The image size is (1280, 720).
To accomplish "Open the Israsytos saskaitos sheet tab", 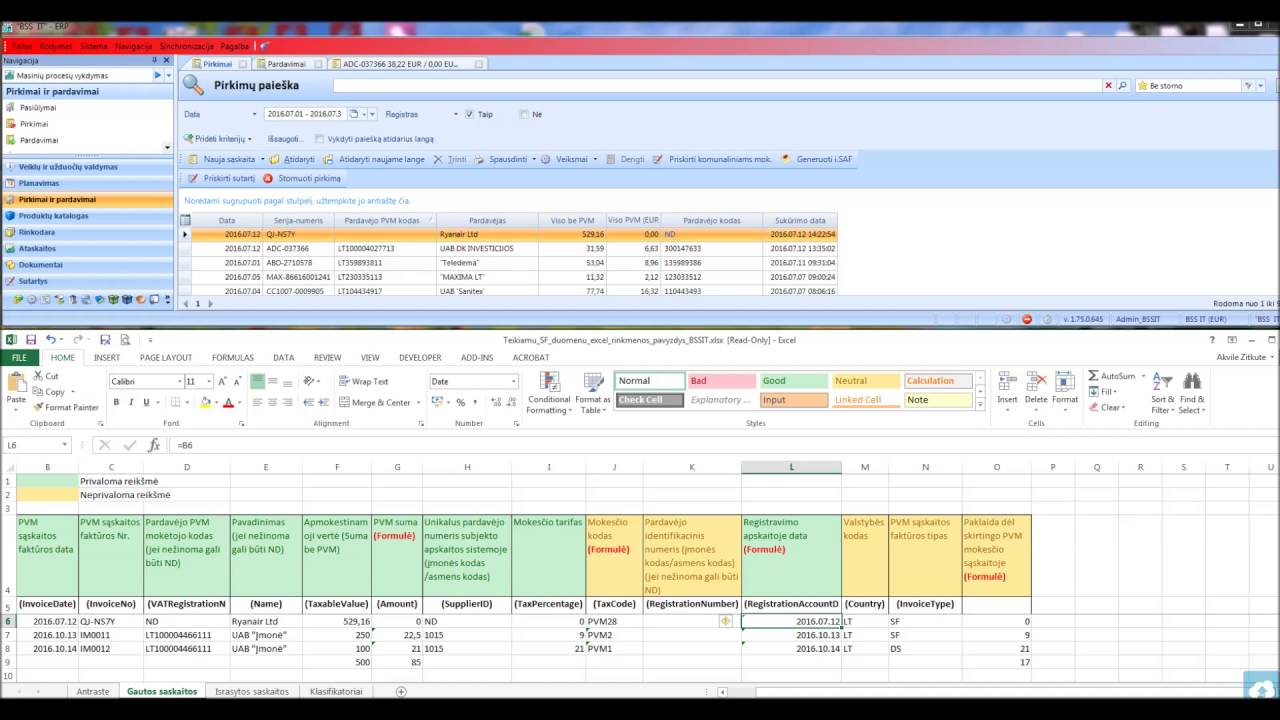I will pyautogui.click(x=252, y=691).
